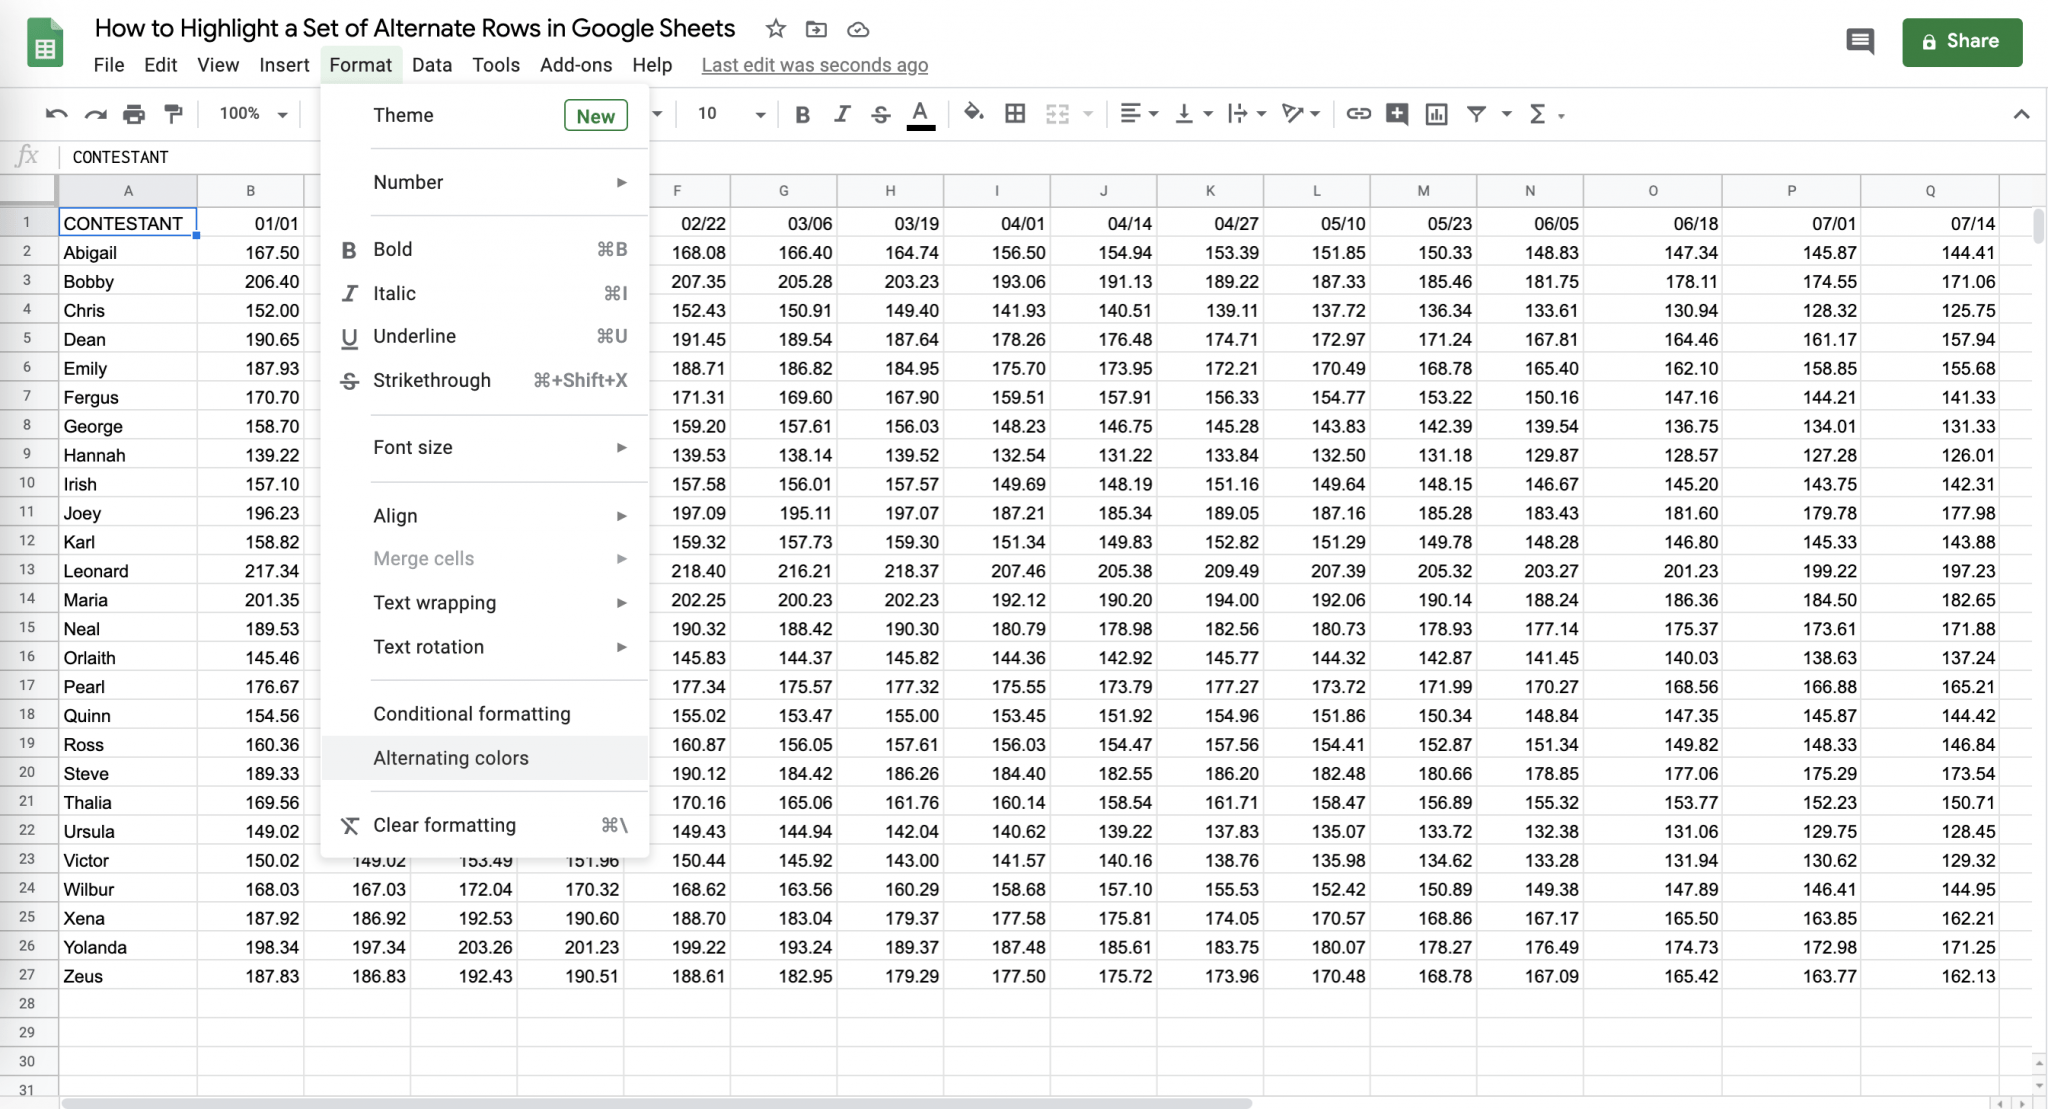Apply fill color to selected cell
This screenshot has width=2048, height=1109.
click(x=973, y=113)
